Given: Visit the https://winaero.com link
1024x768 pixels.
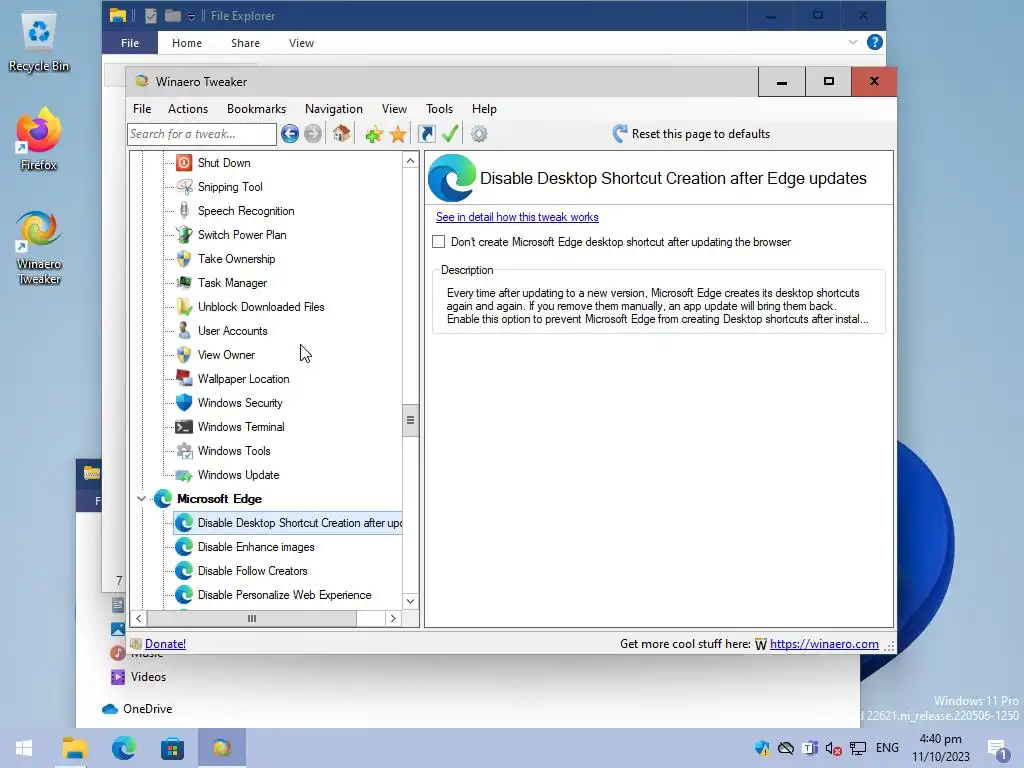Looking at the screenshot, I should 824,644.
